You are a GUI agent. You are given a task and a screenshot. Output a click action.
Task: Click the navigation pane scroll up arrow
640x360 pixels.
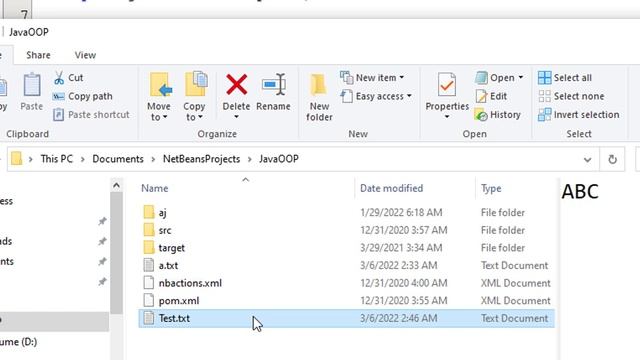[116, 186]
